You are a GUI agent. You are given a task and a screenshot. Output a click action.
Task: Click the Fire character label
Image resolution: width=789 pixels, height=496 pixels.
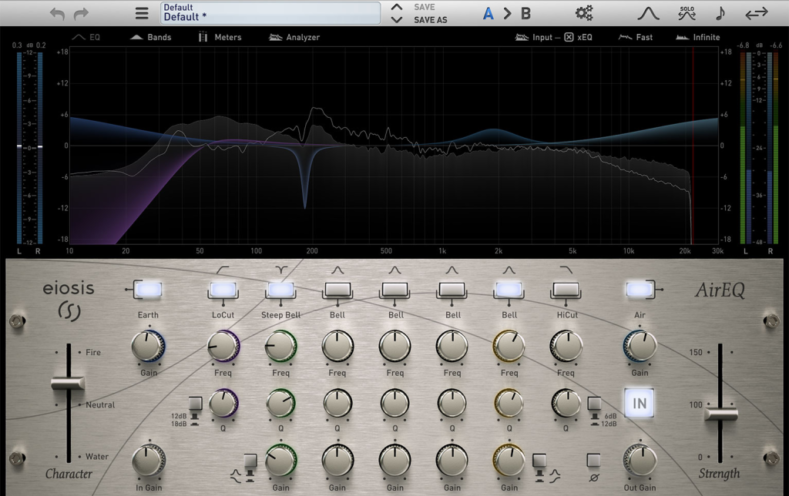click(x=93, y=353)
